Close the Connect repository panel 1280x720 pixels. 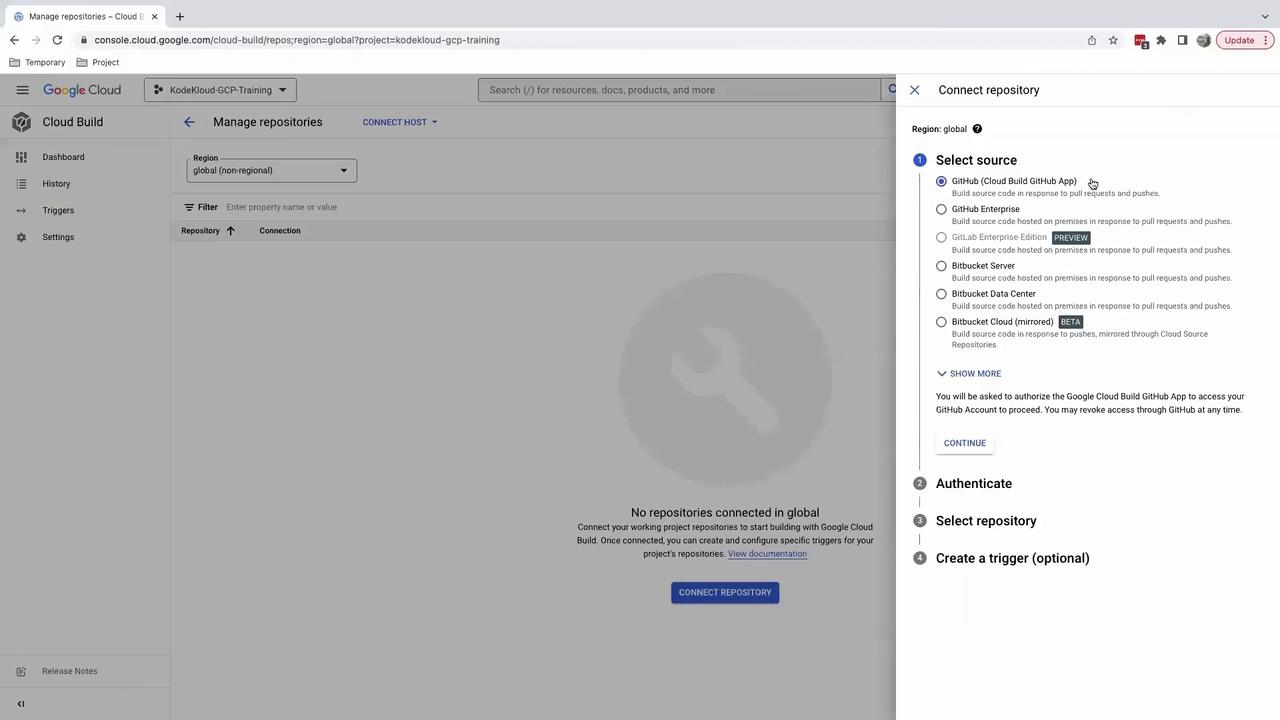914,90
